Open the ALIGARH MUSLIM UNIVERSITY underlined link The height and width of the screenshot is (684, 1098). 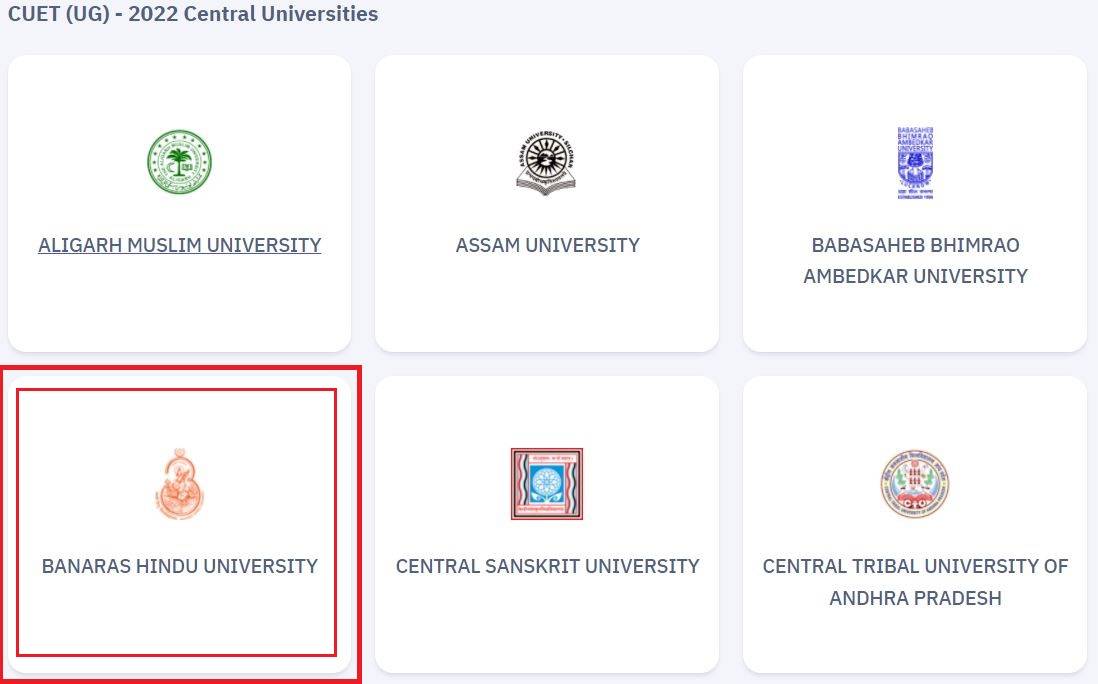pyautogui.click(x=179, y=245)
